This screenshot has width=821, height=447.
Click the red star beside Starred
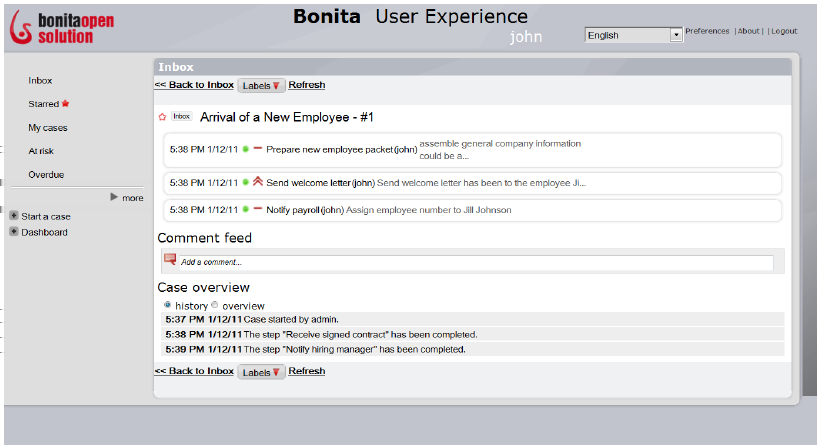(x=65, y=104)
